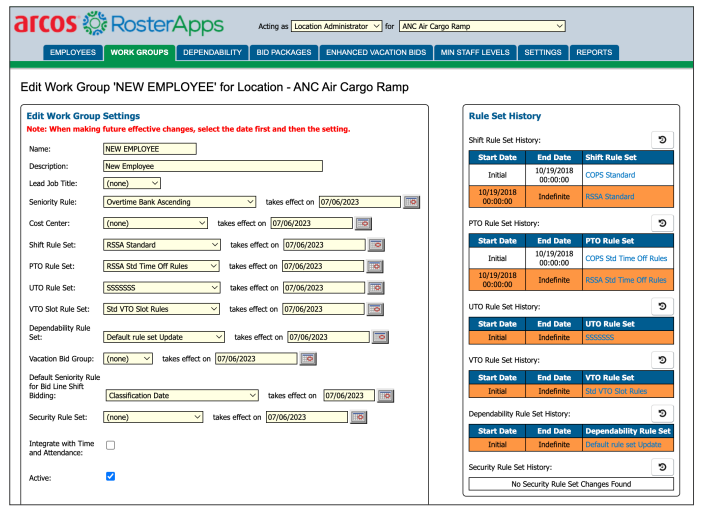Open the Acting as role dropdown
This screenshot has height=513, width=703.
pos(336,26)
